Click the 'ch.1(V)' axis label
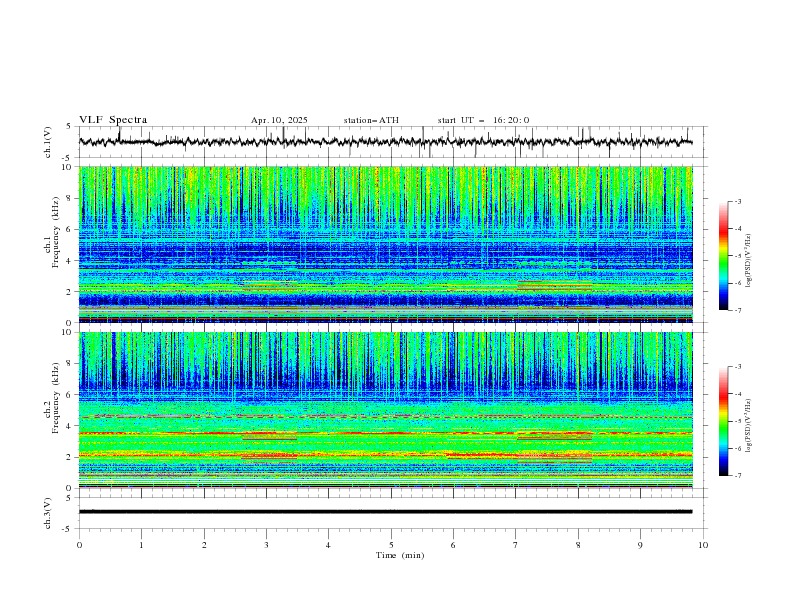Image resolution: width=792 pixels, height=612 pixels. [48, 142]
